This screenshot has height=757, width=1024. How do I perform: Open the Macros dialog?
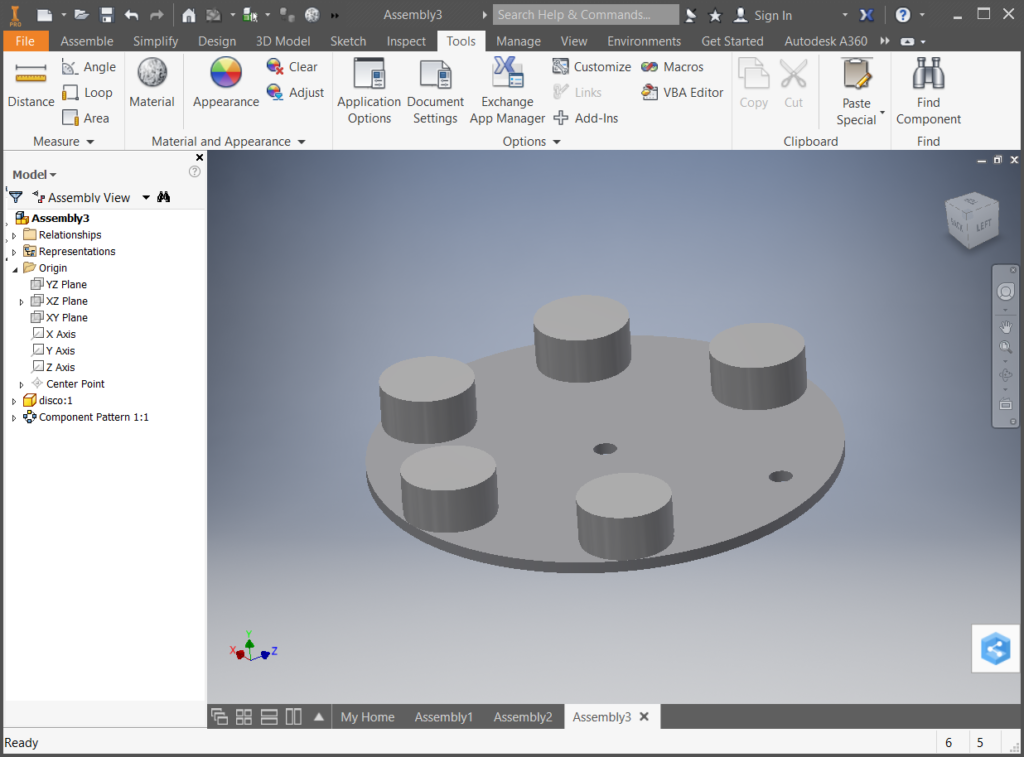point(673,67)
